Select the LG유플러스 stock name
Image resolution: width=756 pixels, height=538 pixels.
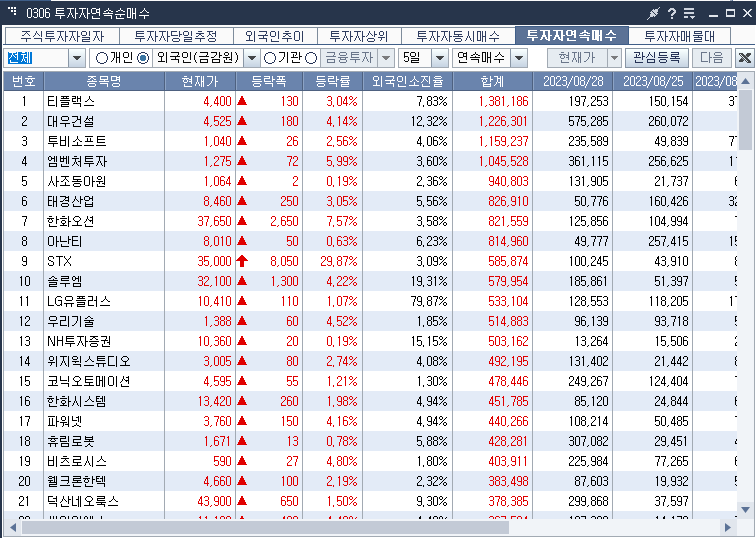79,301
